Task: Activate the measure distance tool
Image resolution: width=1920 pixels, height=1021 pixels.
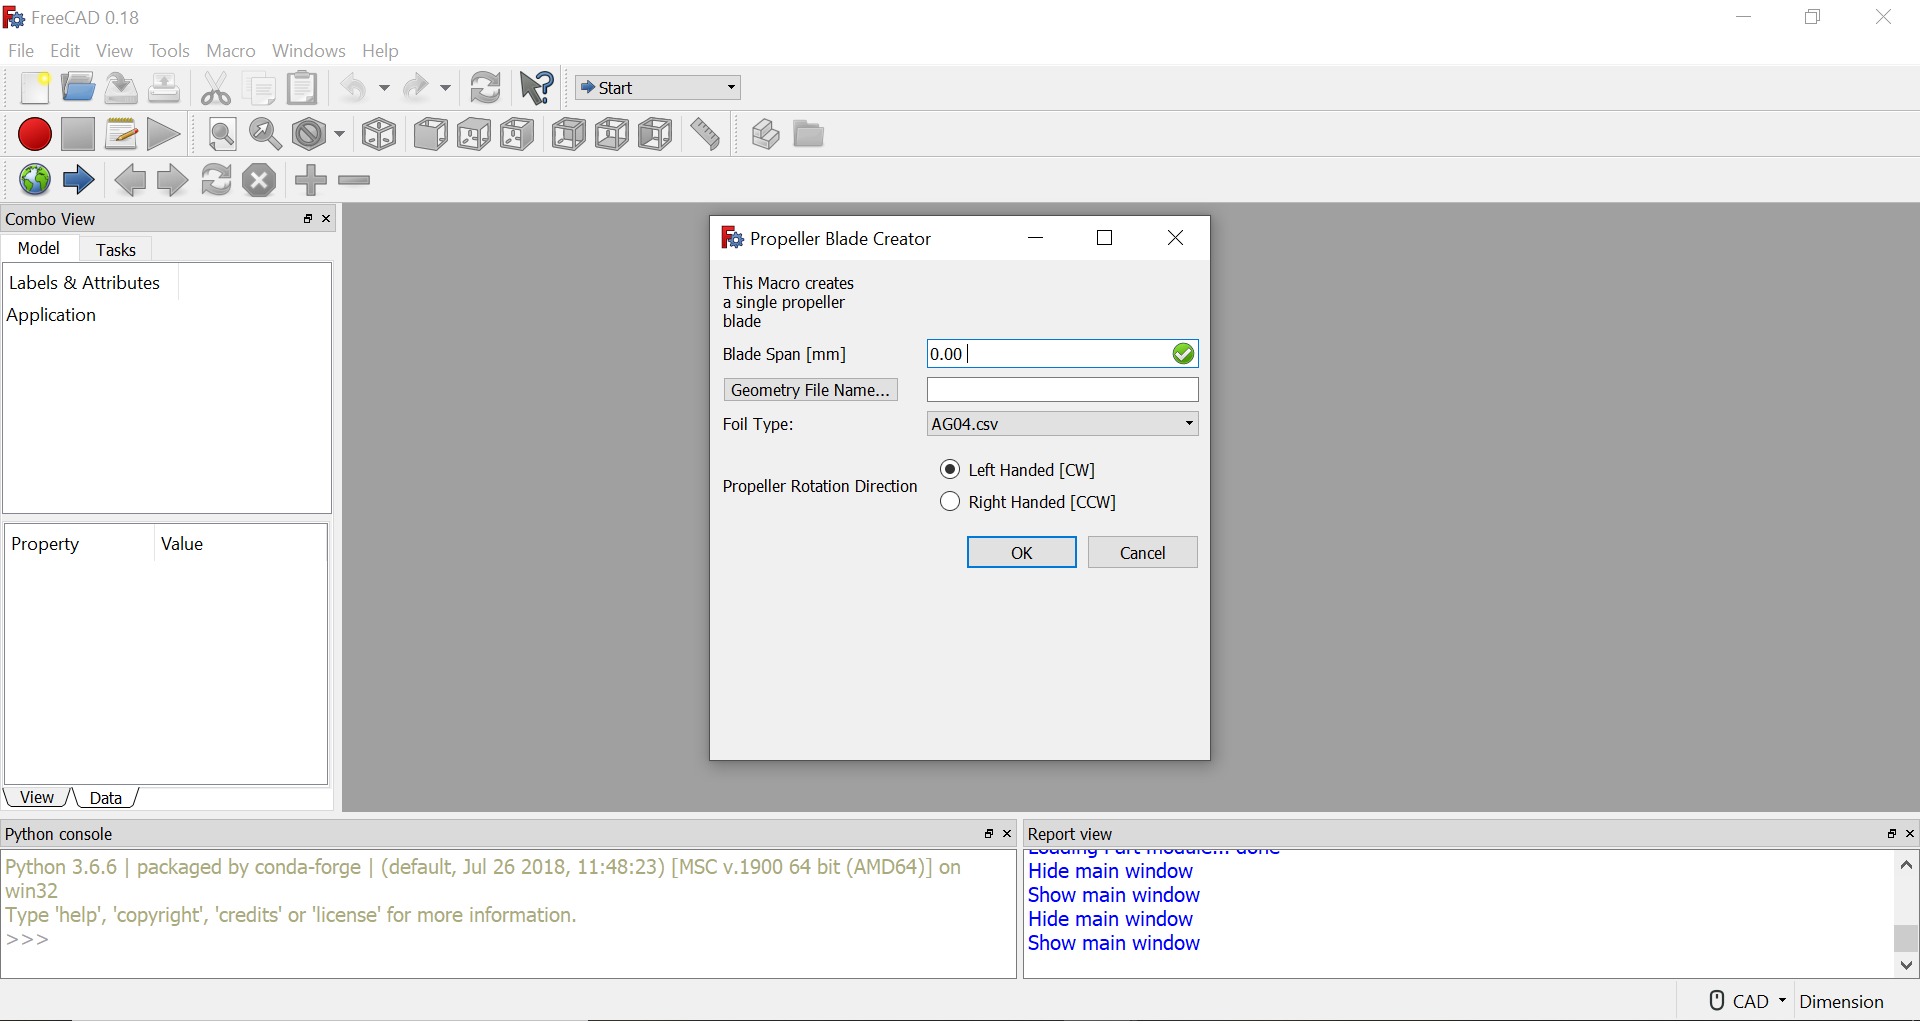Action: click(x=706, y=133)
